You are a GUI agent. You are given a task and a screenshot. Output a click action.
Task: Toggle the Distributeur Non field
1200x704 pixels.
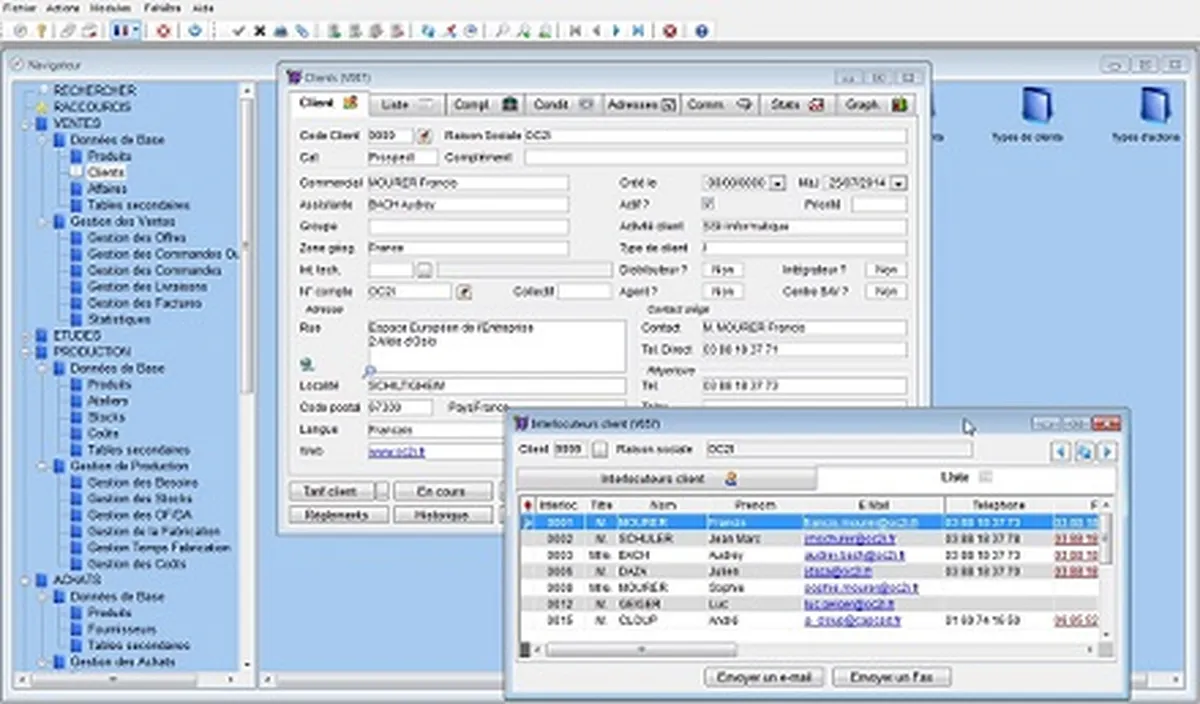tap(722, 270)
